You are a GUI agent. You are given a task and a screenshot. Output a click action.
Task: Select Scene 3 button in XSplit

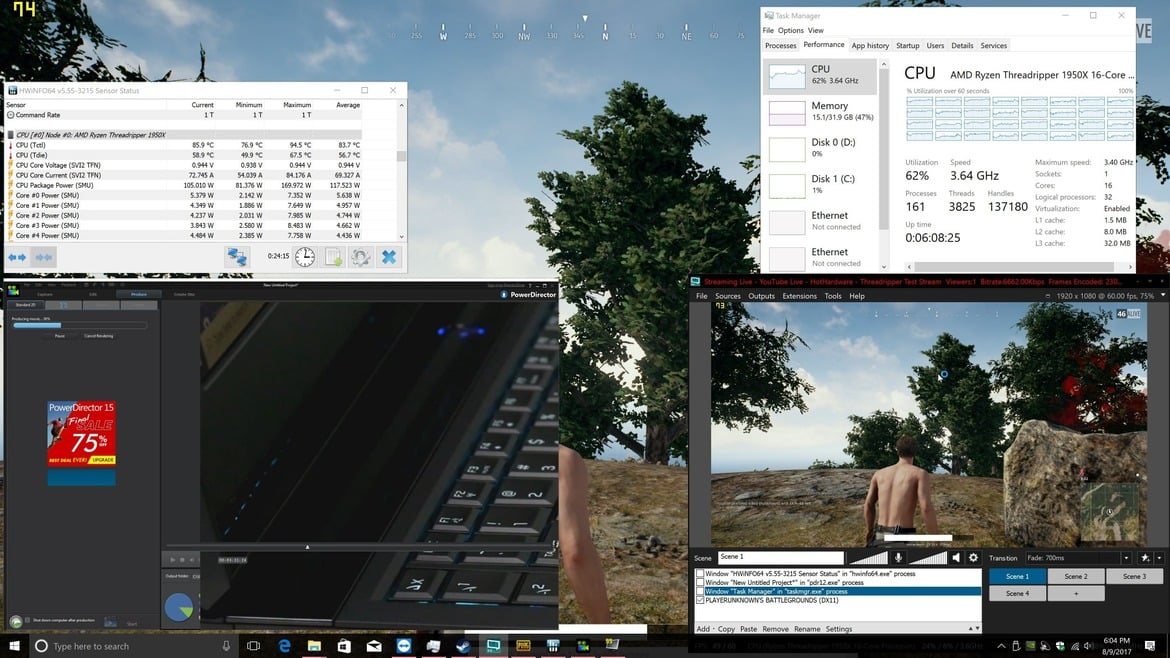[1134, 576]
